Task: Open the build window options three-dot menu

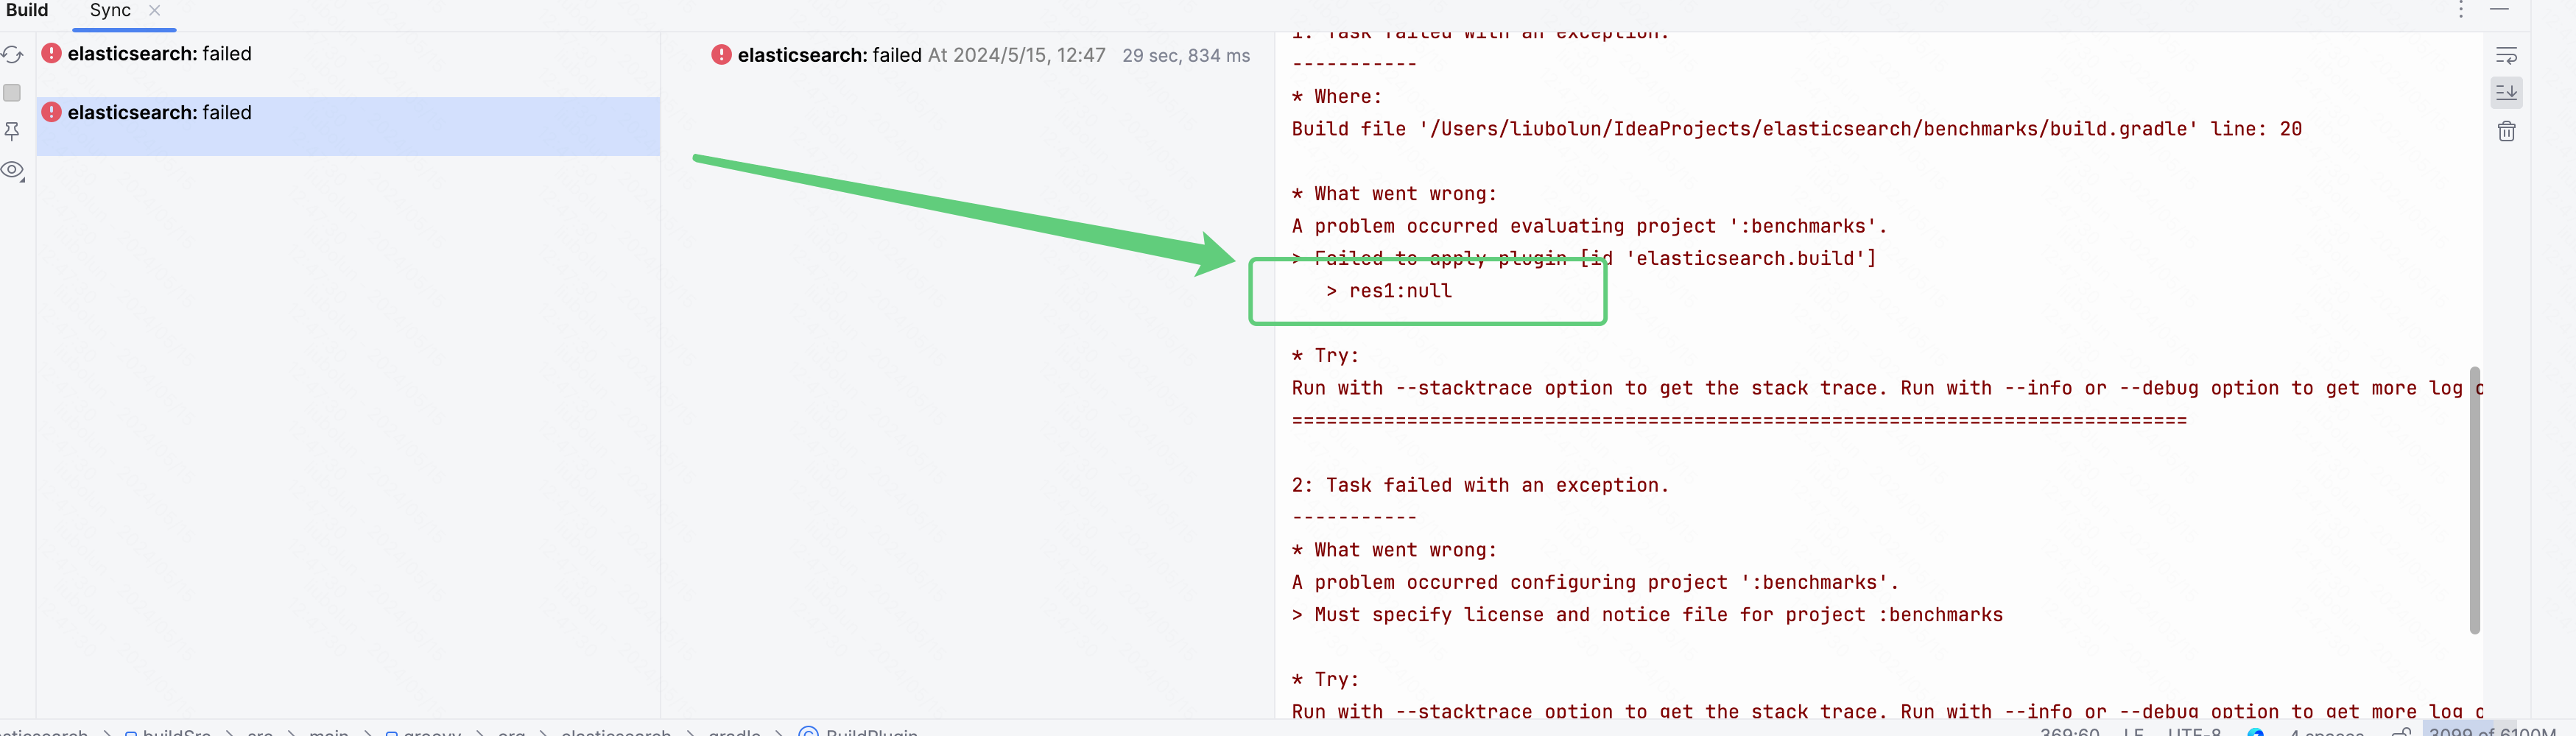Action: click(x=2460, y=10)
